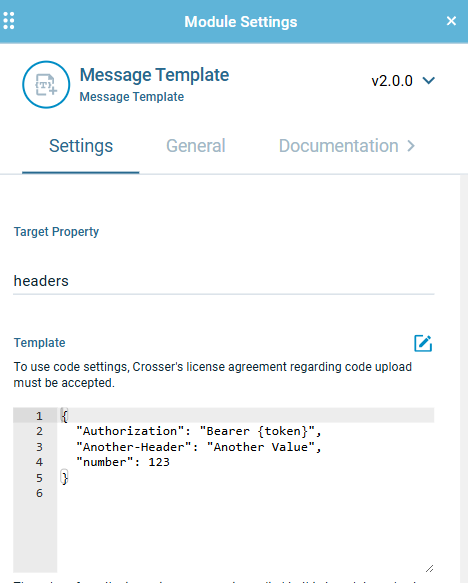The width and height of the screenshot is (468, 583).
Task: Open the Documentation tab
Action: (x=338, y=146)
